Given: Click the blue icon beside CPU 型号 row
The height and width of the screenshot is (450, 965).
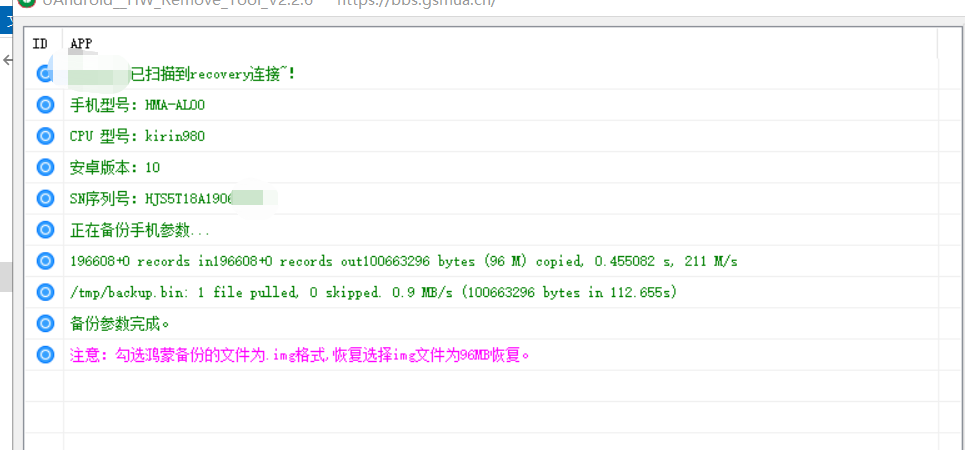Looking at the screenshot, I should coord(45,136).
